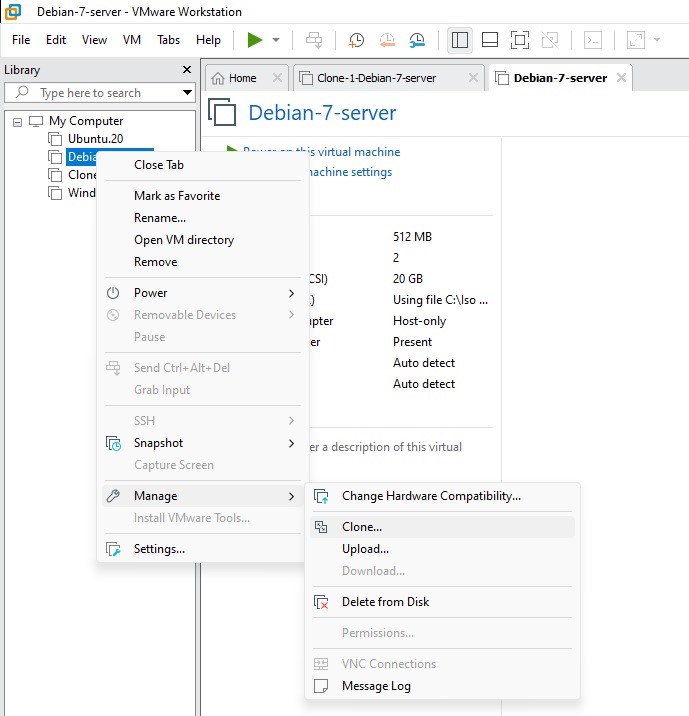Take a snapshot with the clock-plus icon

click(x=357, y=40)
